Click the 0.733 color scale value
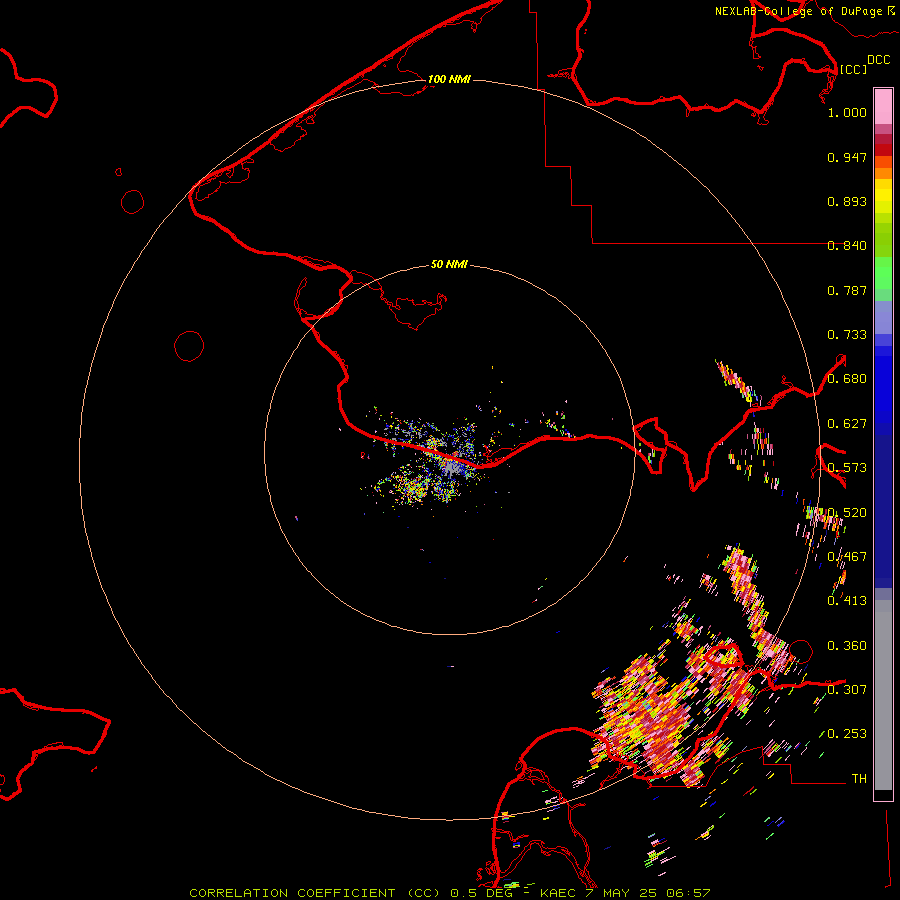The image size is (900, 900). (x=847, y=334)
